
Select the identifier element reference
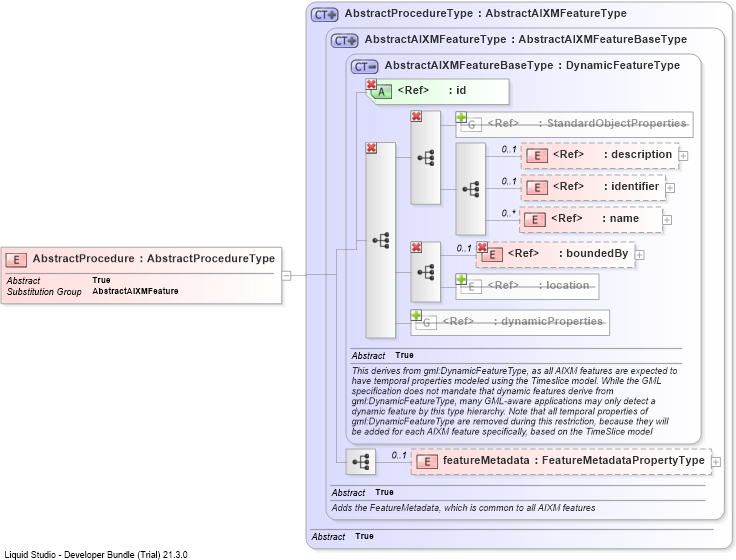pyautogui.click(x=593, y=188)
